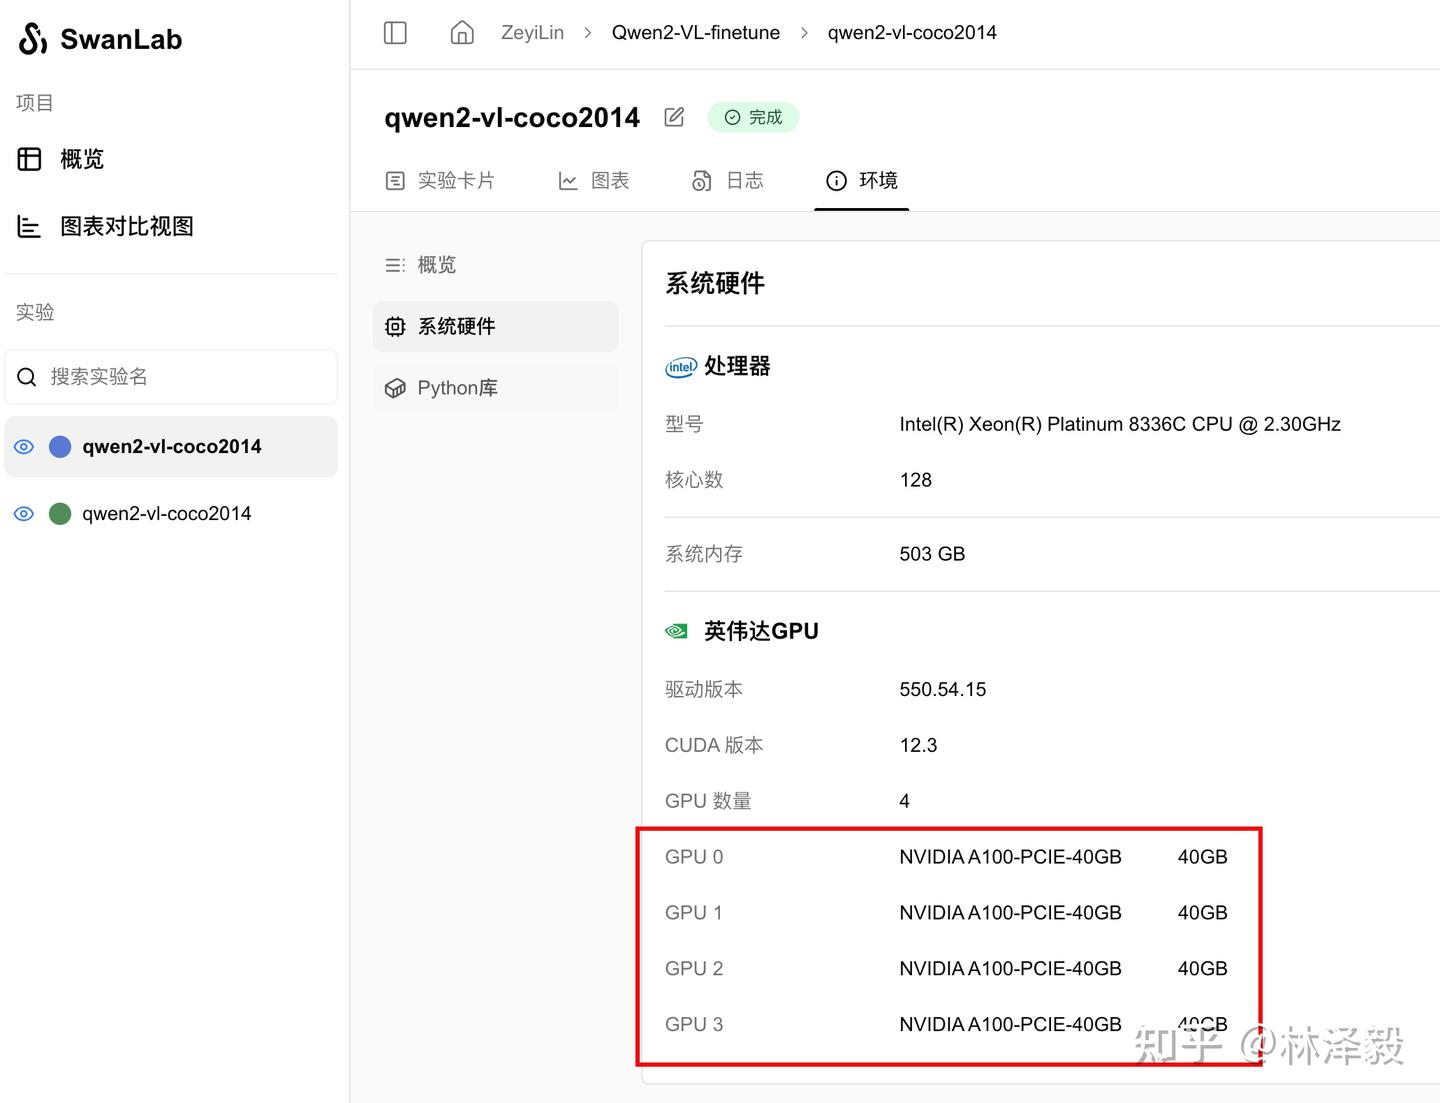Navigate to Qwen2-VL-finetune project breadcrumb
The width and height of the screenshot is (1440, 1103).
pos(695,33)
